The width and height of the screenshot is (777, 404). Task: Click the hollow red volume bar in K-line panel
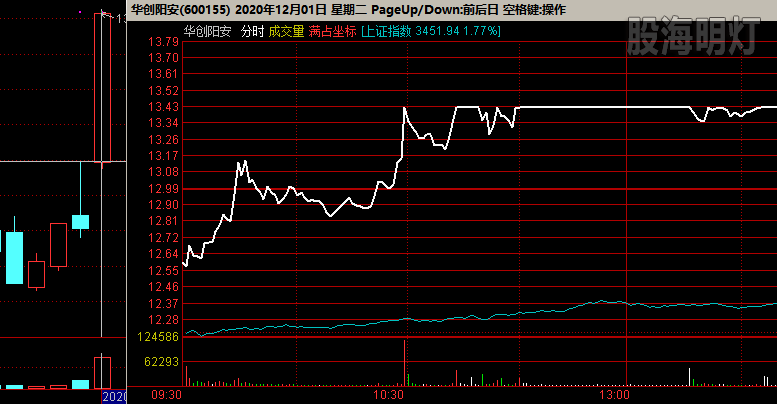click(103, 373)
